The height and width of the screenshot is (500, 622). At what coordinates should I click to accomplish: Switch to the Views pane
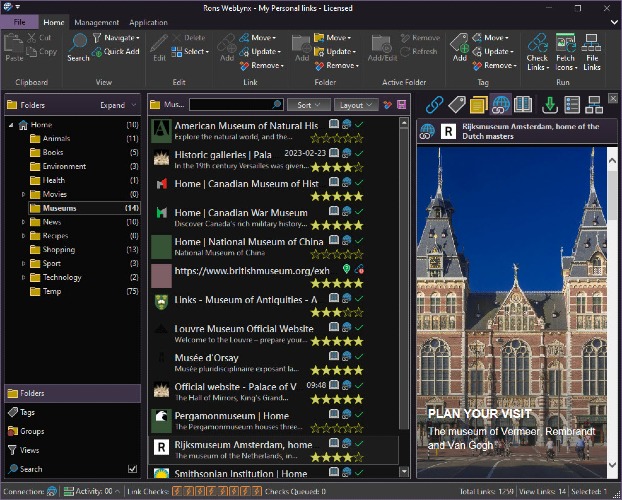(73, 450)
